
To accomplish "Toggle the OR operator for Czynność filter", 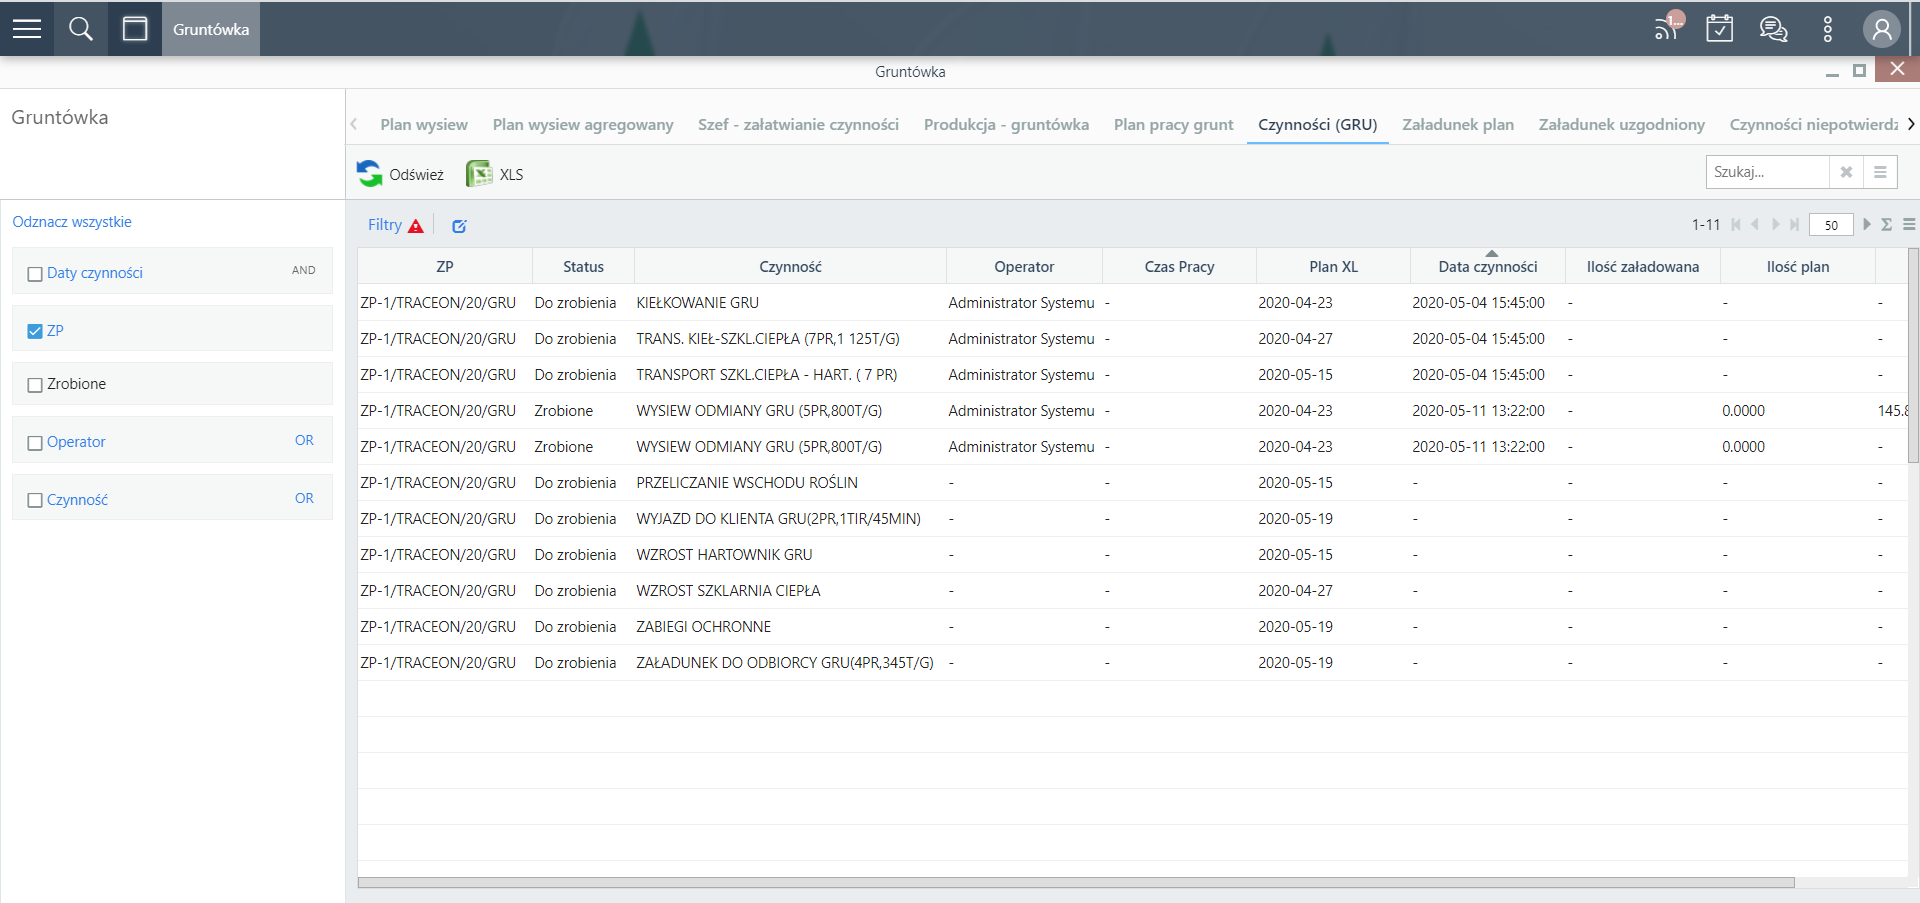I will point(304,498).
